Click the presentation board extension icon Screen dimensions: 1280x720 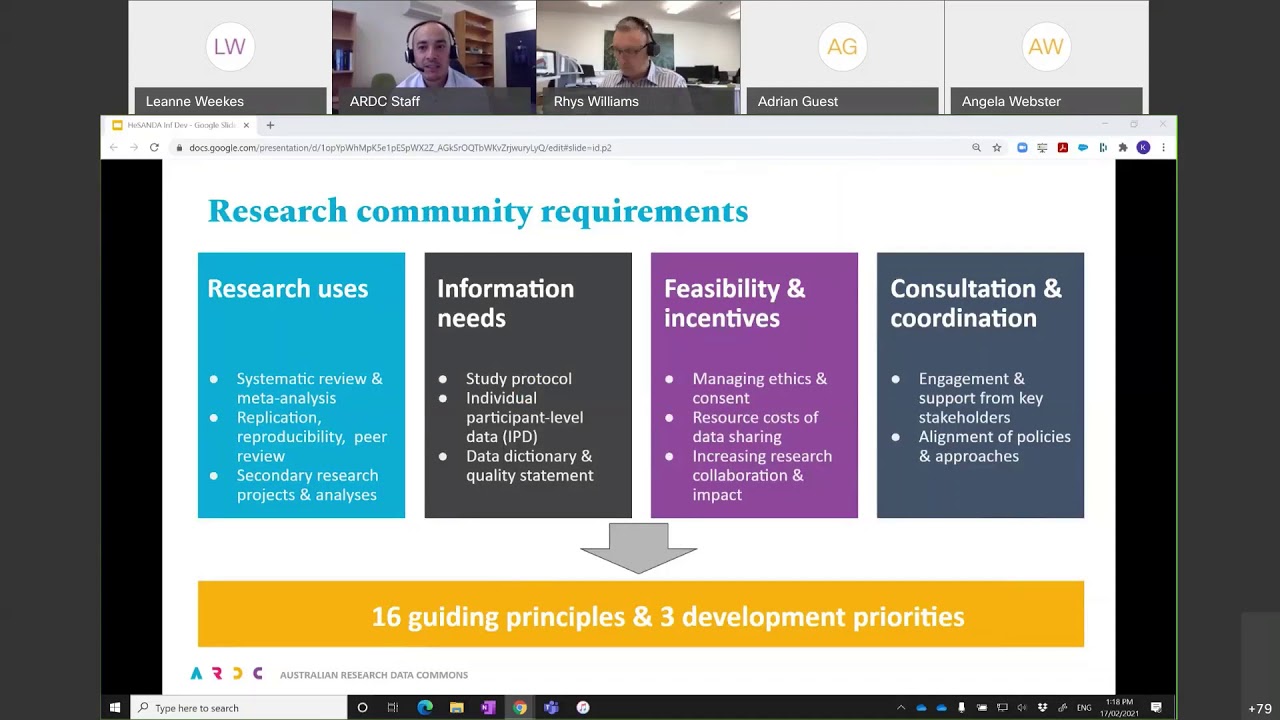point(1042,147)
